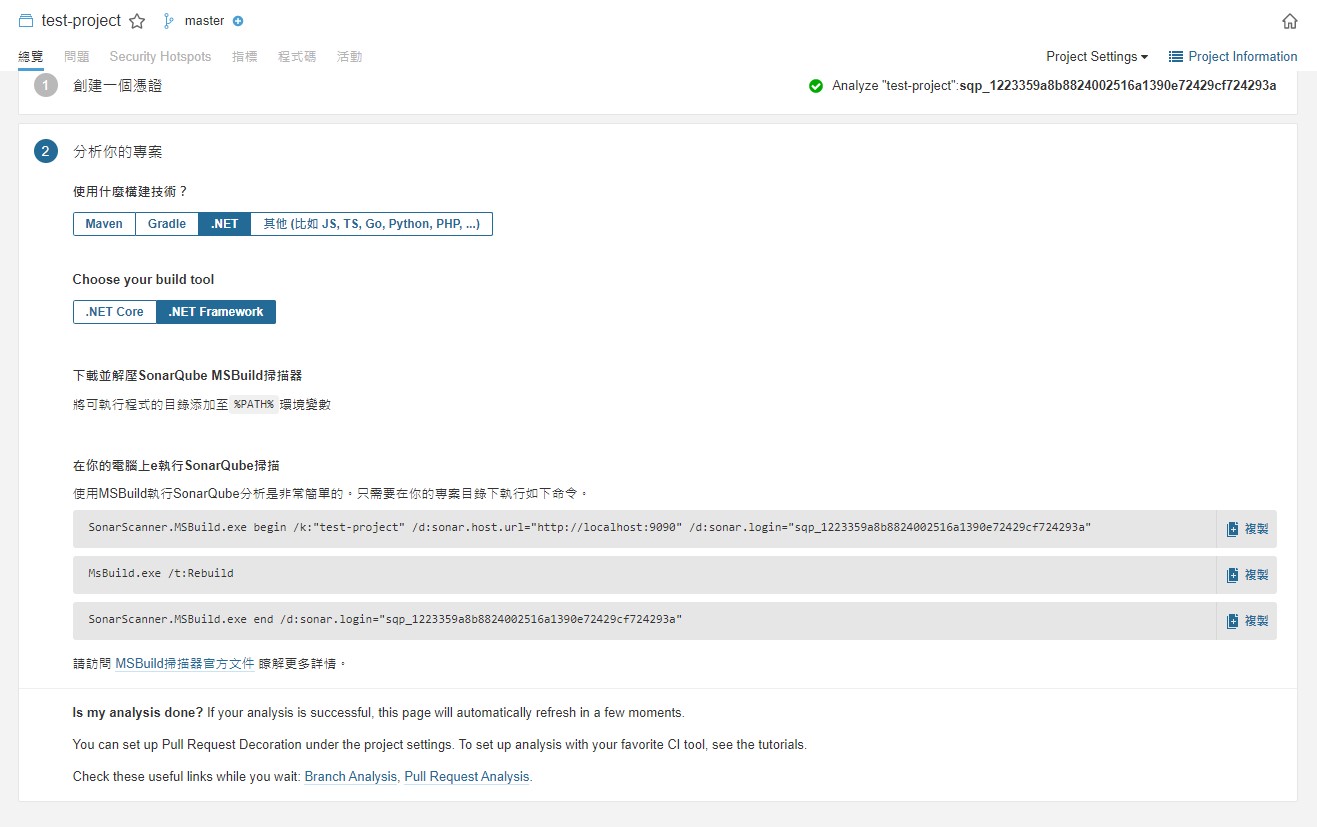This screenshot has height=827, width=1317.
Task: Open Branch Analysis link
Action: tap(351, 777)
